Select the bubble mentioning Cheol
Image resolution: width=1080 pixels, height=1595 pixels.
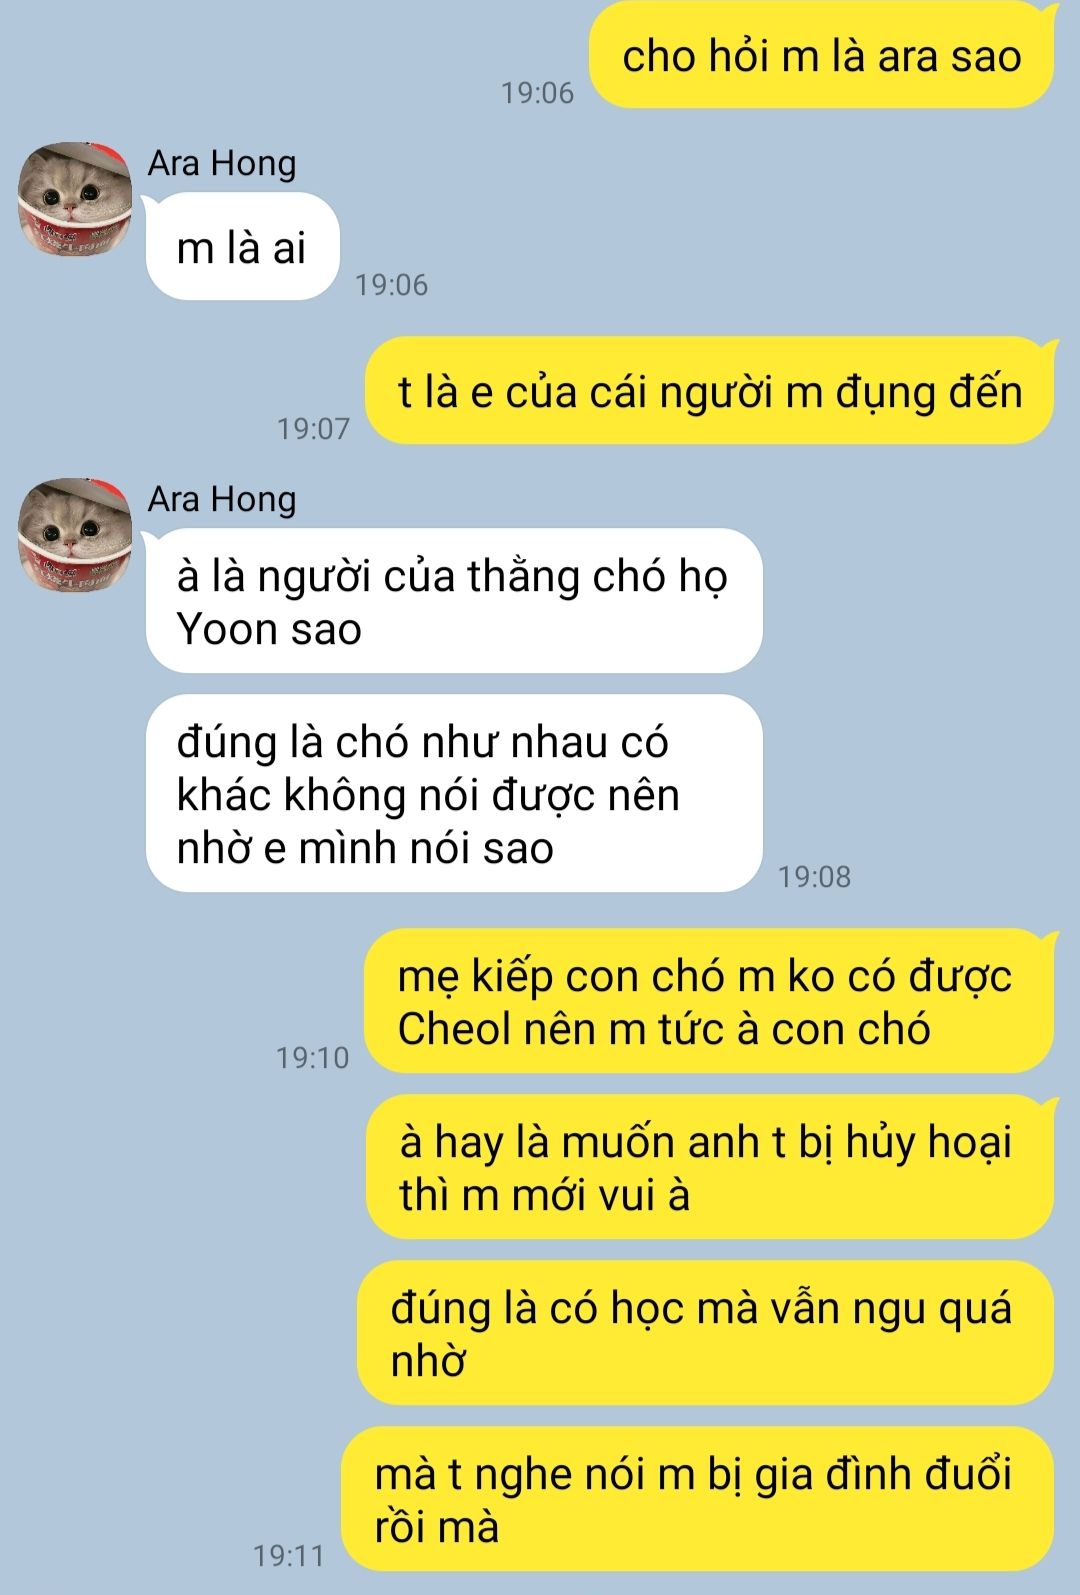(x=708, y=1001)
